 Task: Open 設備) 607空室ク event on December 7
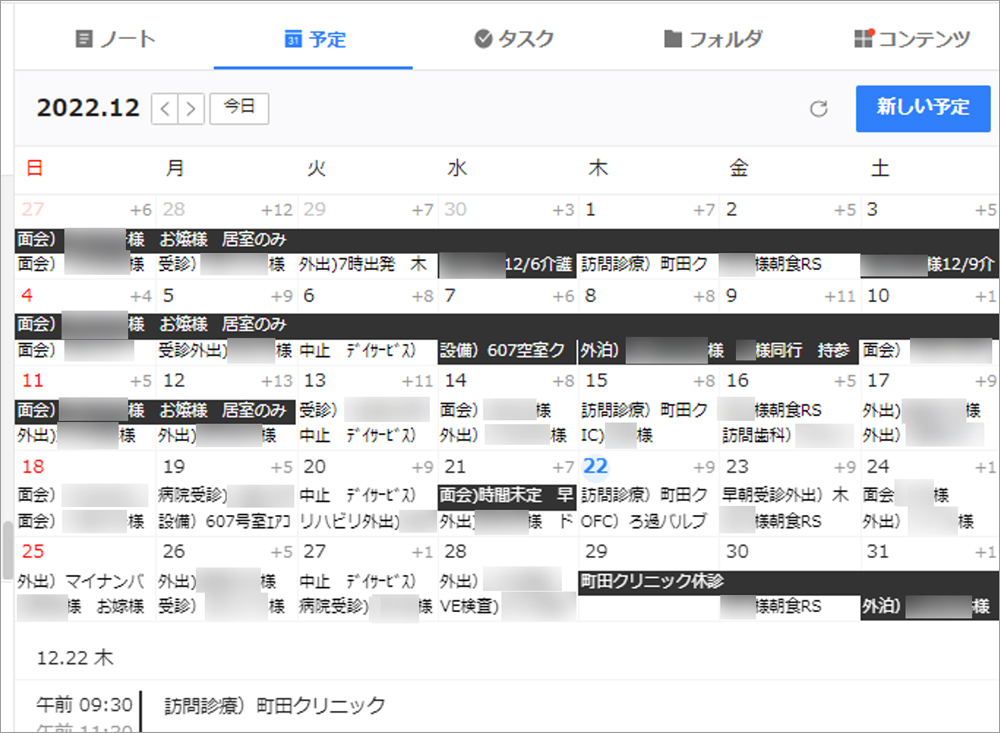click(507, 351)
